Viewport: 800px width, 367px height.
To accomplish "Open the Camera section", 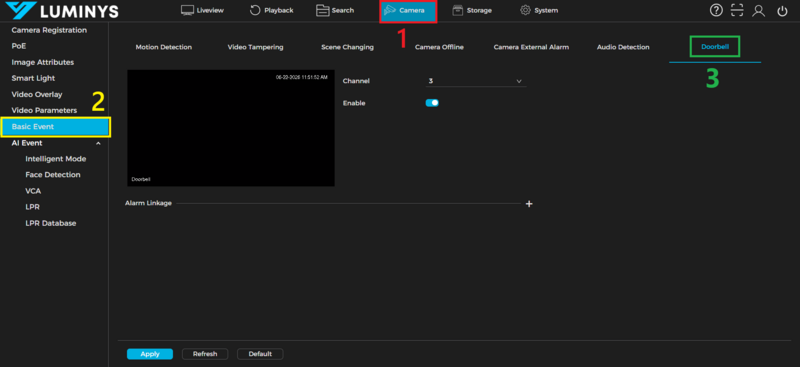I will 408,11.
